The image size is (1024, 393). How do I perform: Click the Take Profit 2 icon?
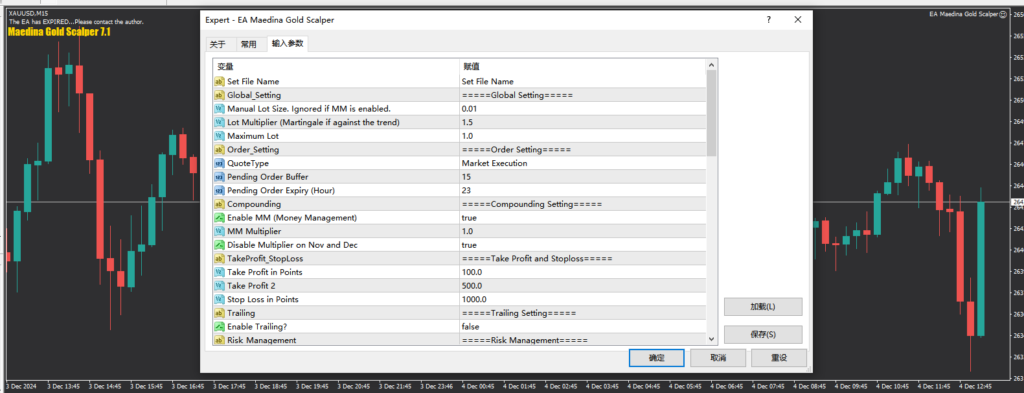point(219,286)
